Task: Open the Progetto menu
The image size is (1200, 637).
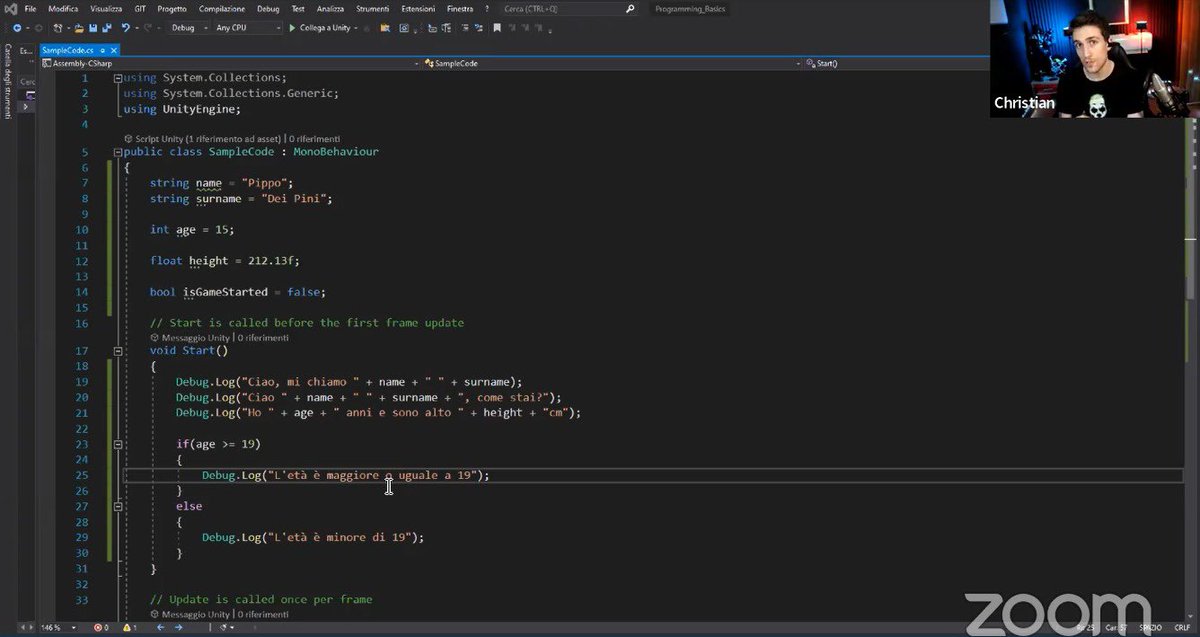Action: pos(172,8)
